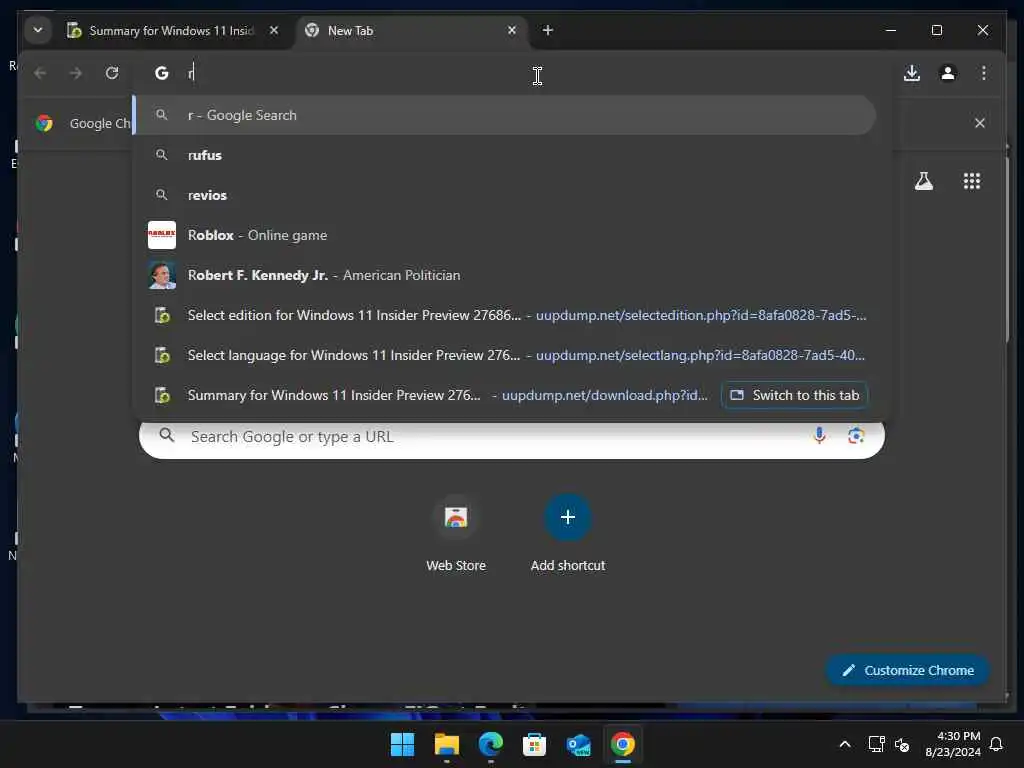Select the New Tab tab
The width and height of the screenshot is (1024, 768).
tap(410, 31)
